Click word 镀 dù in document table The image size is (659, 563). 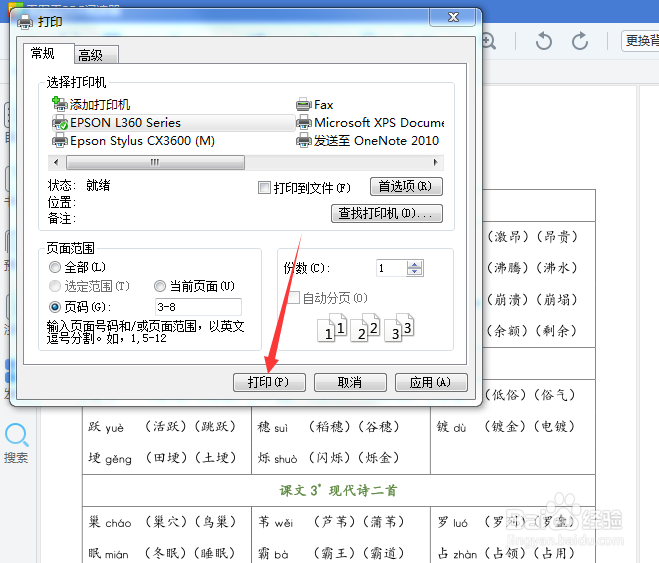451,427
